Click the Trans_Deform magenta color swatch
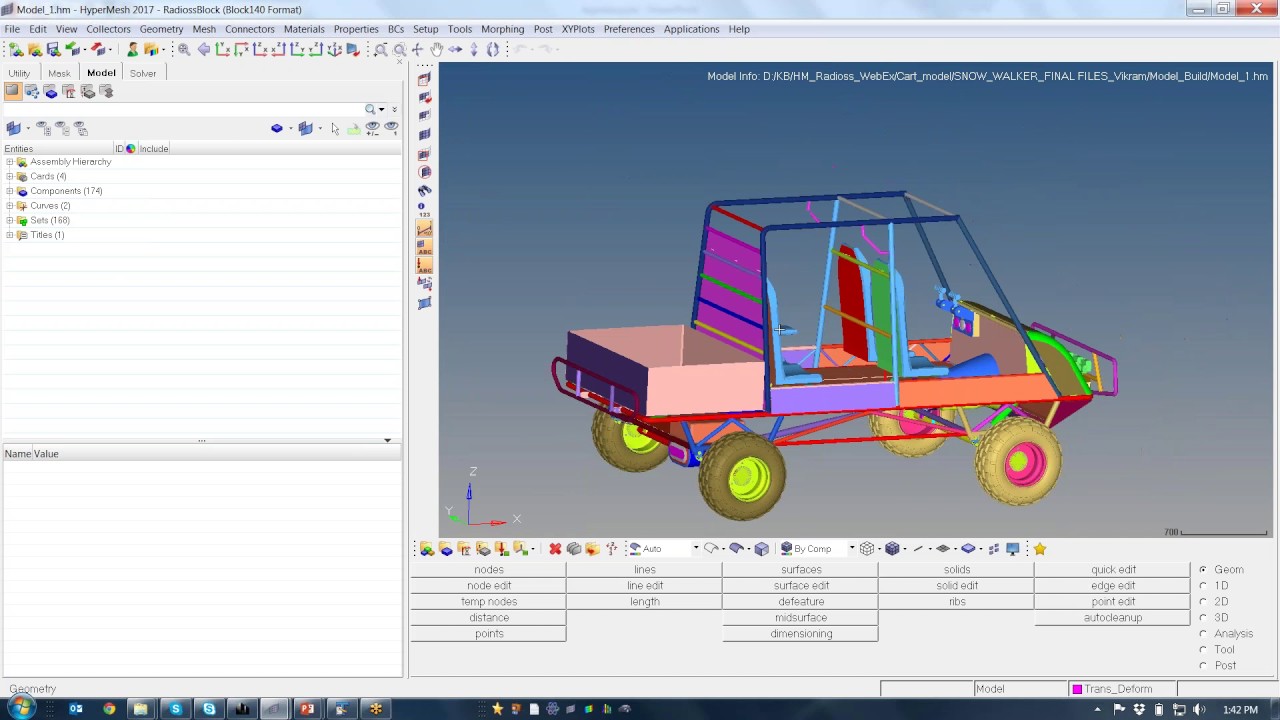1280x720 pixels. click(1077, 689)
